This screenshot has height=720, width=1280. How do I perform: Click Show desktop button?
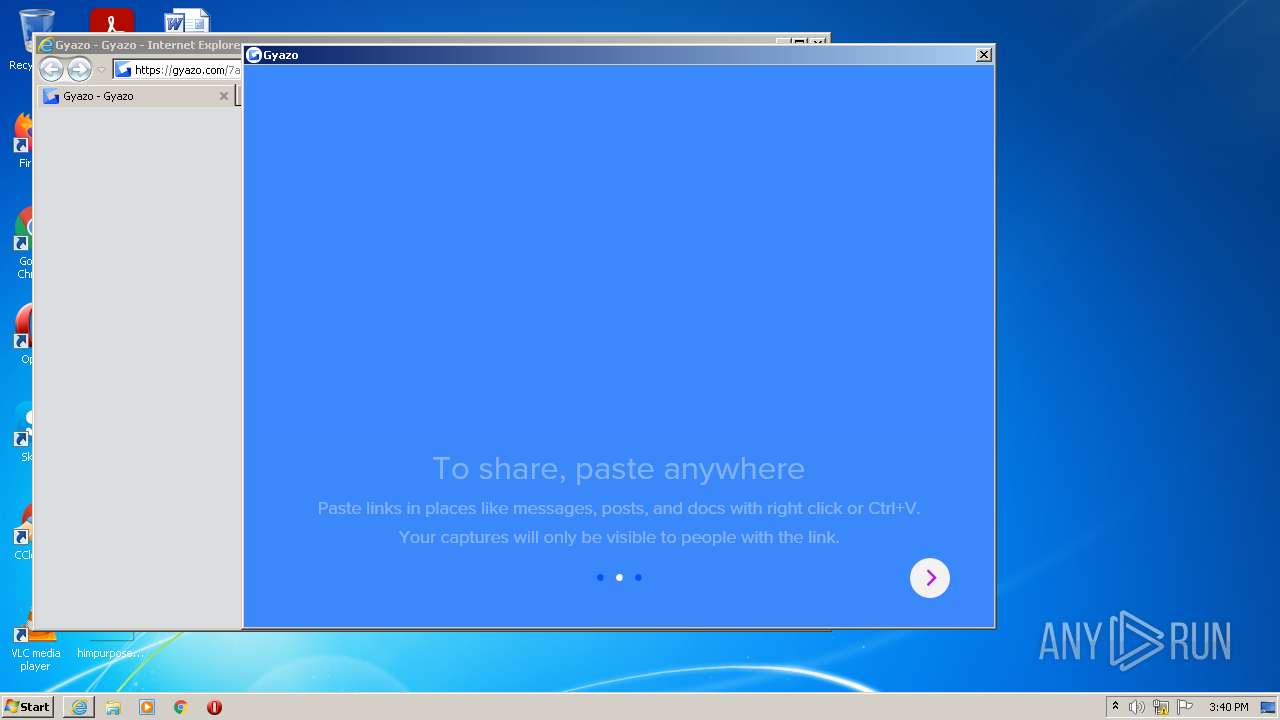[x=1268, y=707]
